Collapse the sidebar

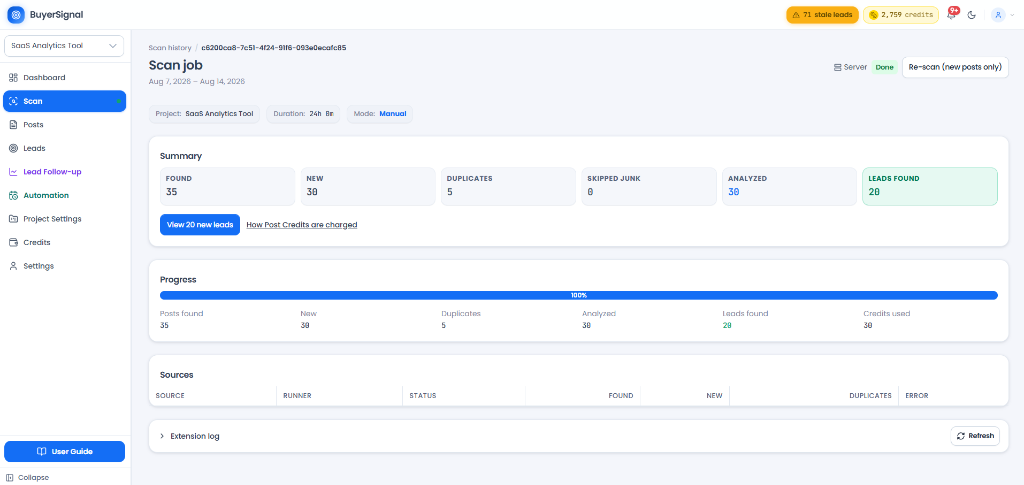point(27,477)
